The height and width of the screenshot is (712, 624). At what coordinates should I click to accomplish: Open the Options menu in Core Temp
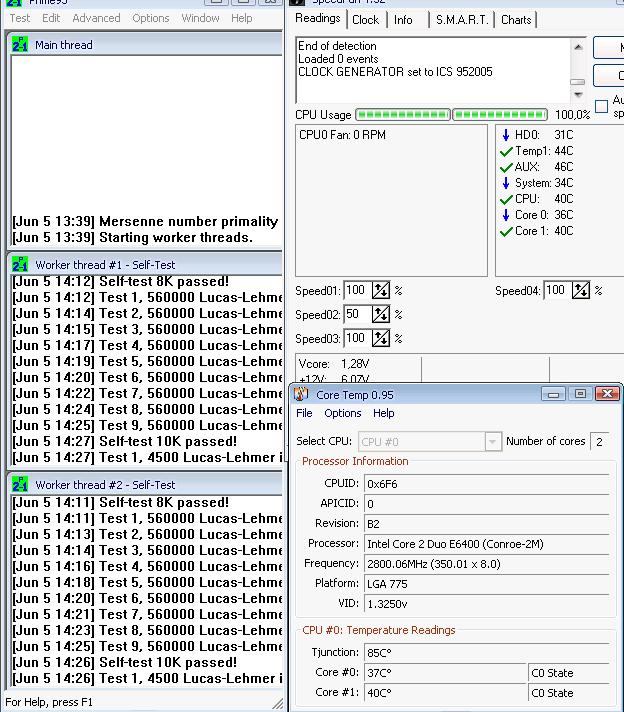pyautogui.click(x=342, y=413)
